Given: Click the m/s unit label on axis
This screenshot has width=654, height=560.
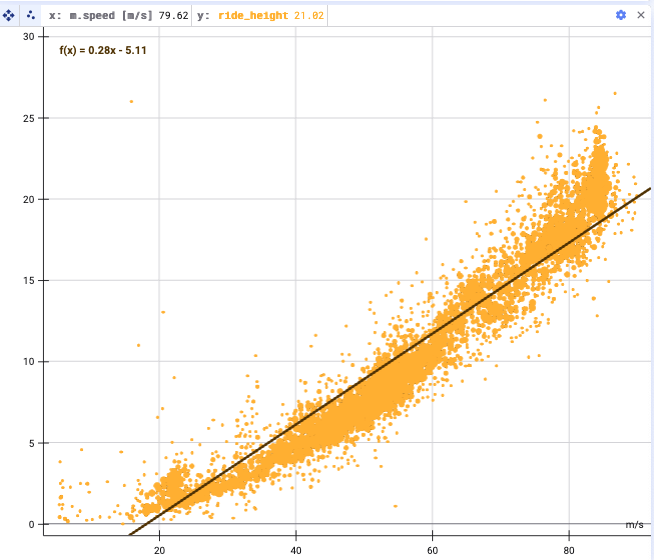Looking at the screenshot, I should click(x=634, y=525).
